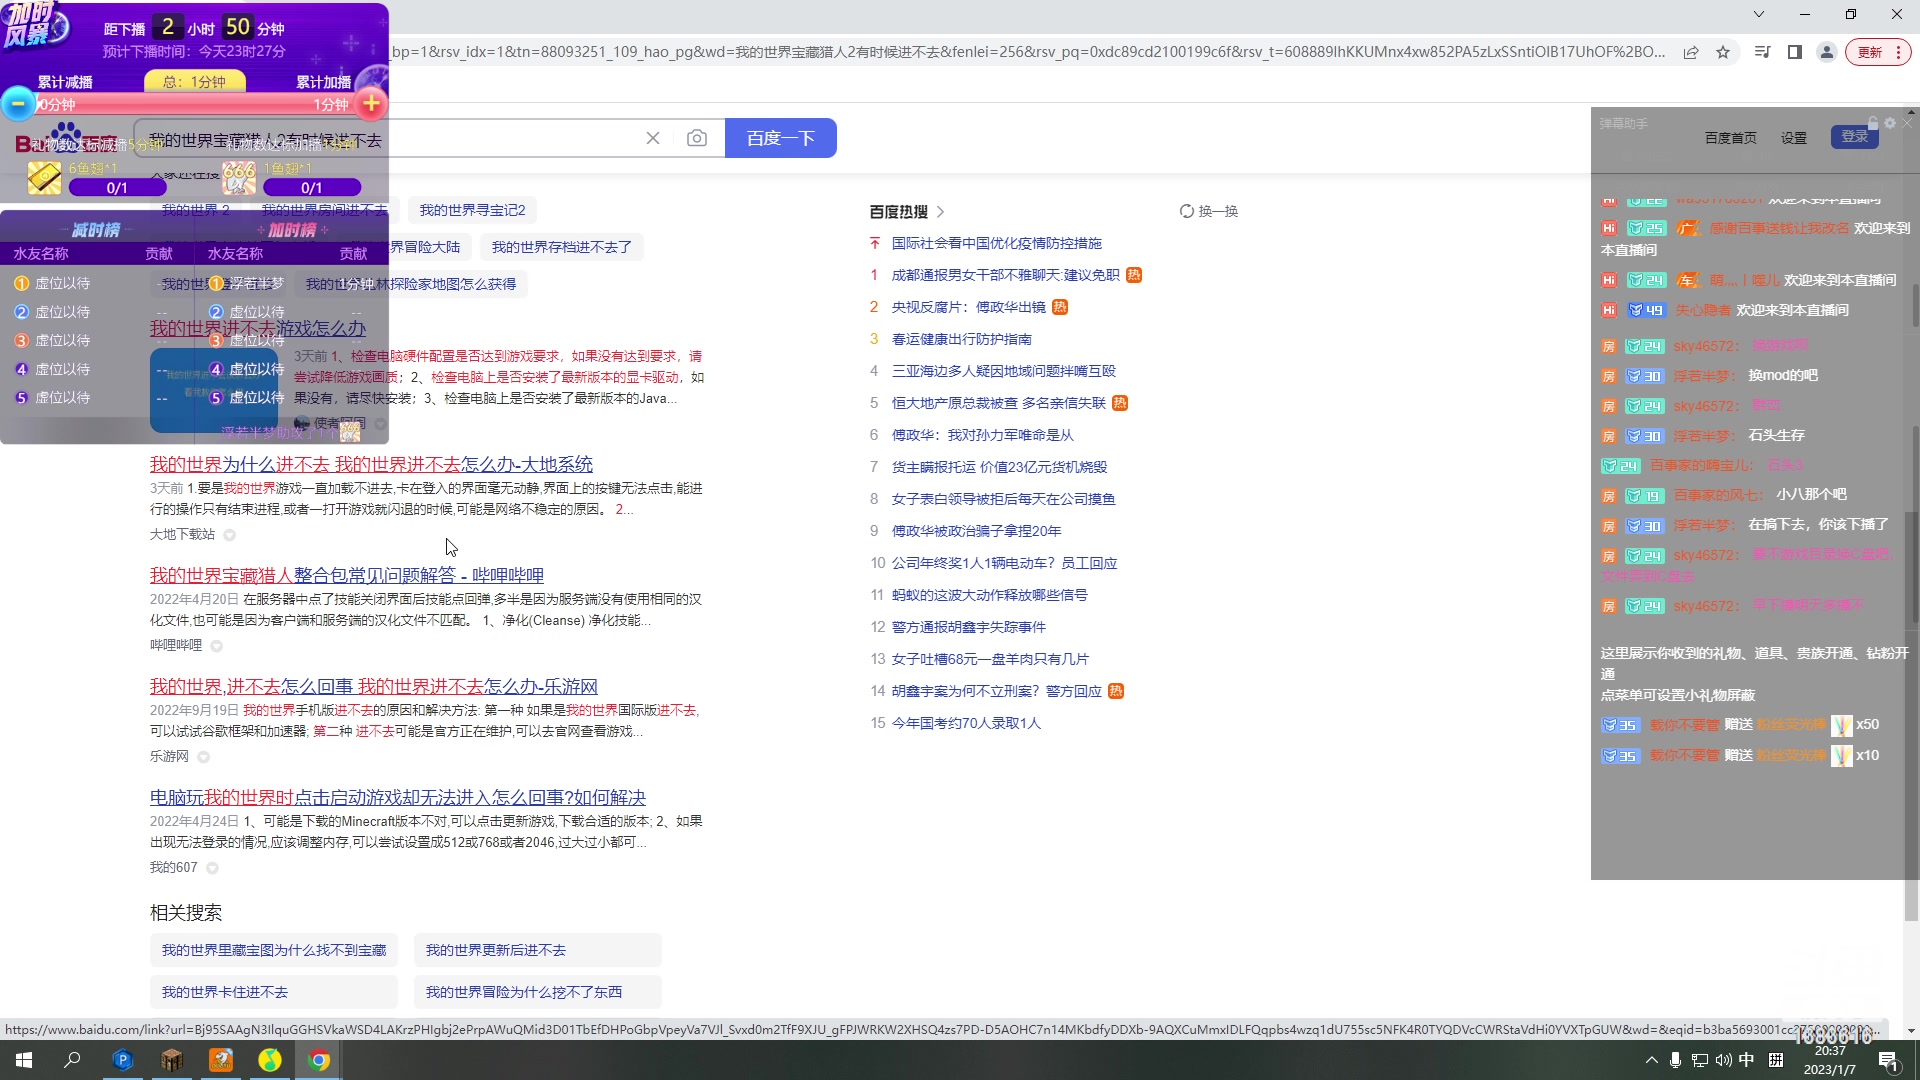Toggle the lock icon in the danmaku assistant
The width and height of the screenshot is (1920, 1080).
tap(1873, 123)
